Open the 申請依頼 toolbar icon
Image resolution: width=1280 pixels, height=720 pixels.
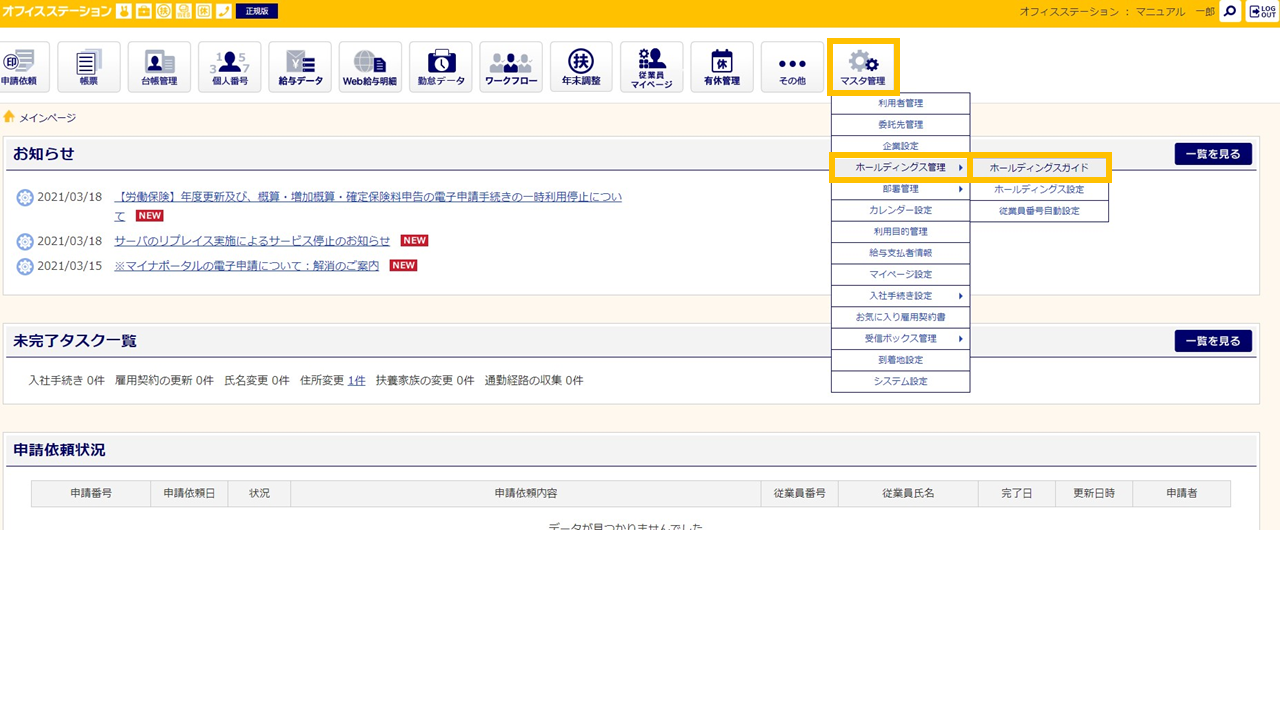(x=18, y=67)
